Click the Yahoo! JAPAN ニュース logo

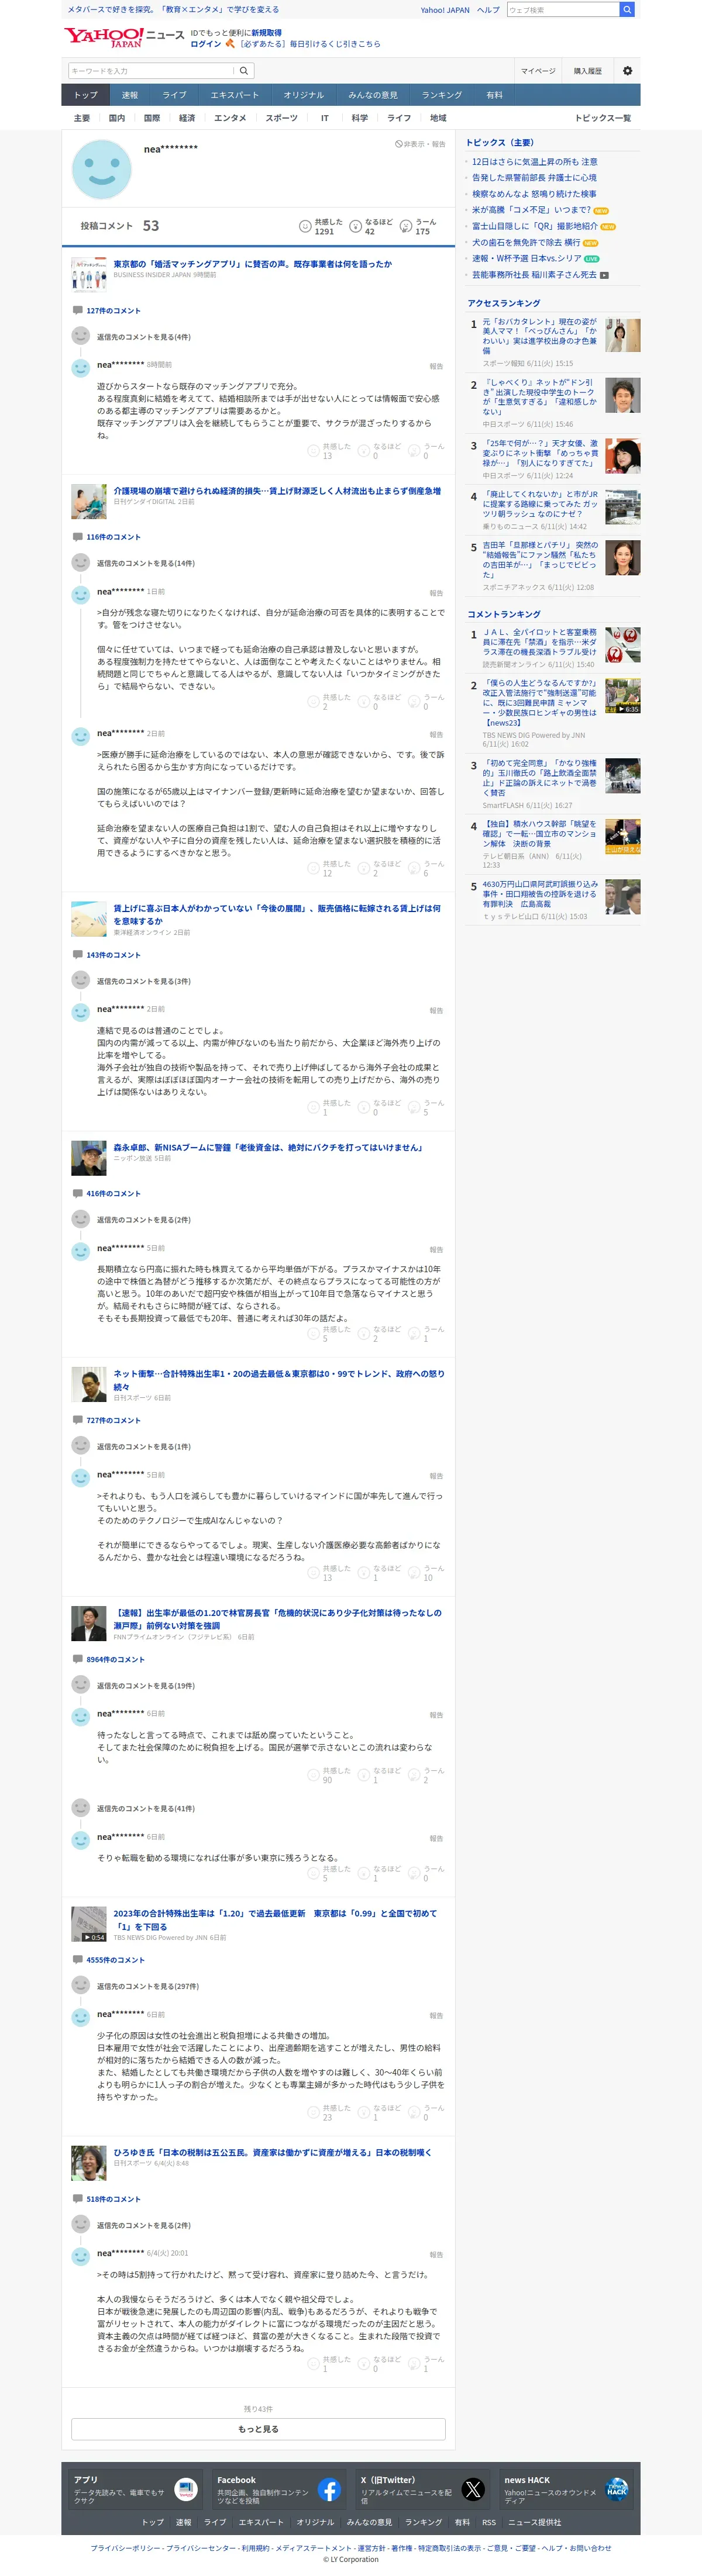(124, 38)
